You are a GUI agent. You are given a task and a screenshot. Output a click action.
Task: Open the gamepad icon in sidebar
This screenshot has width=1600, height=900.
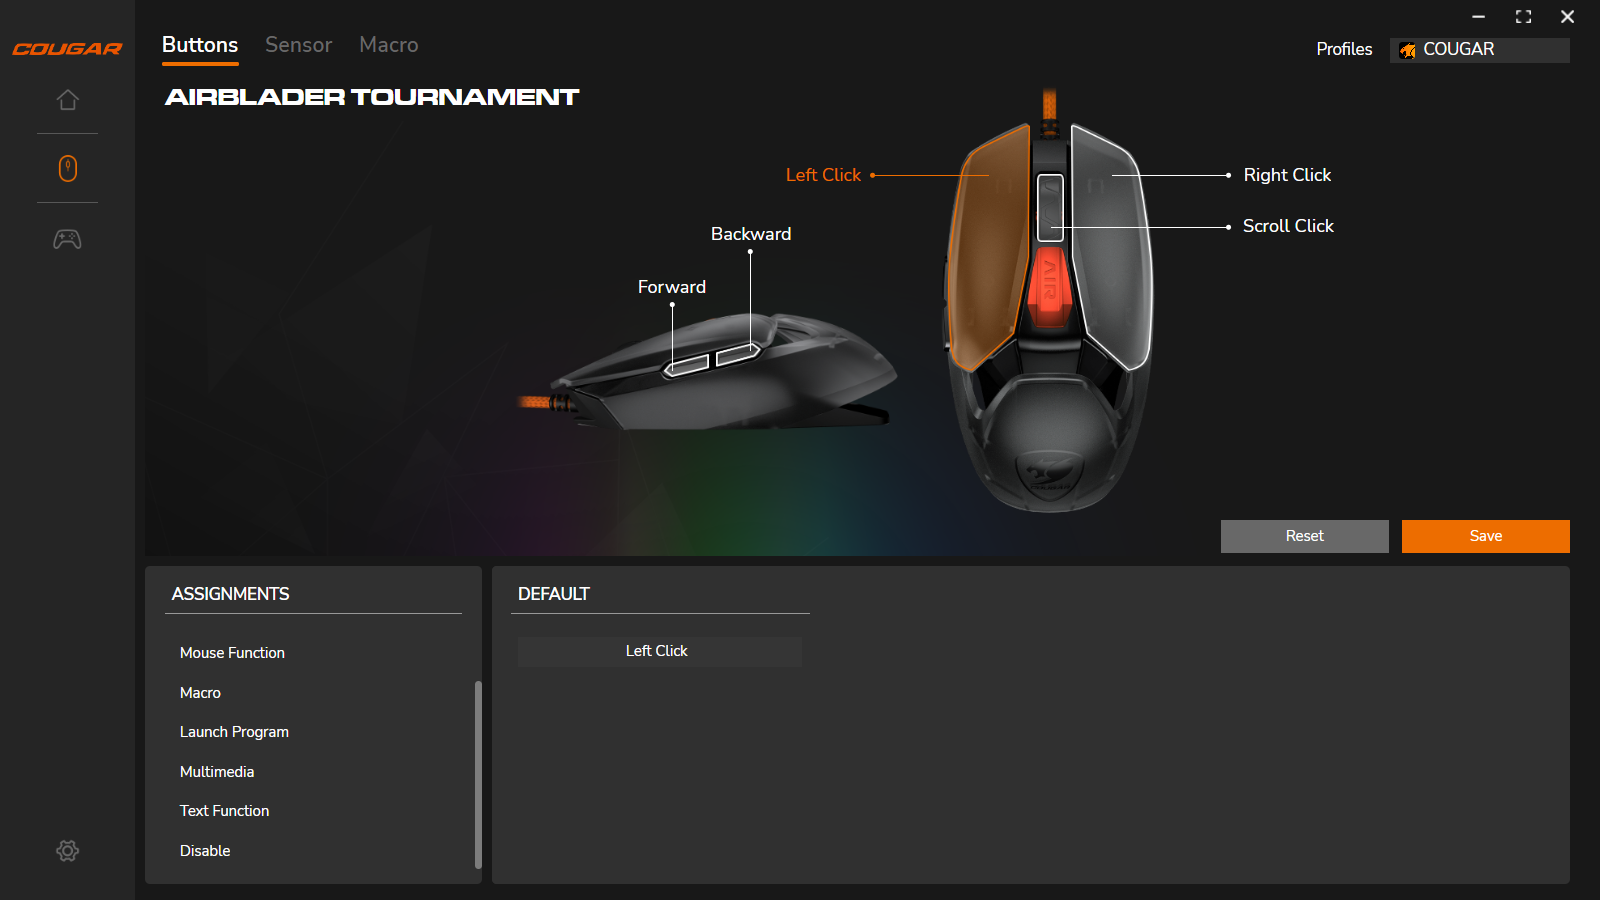[67, 239]
